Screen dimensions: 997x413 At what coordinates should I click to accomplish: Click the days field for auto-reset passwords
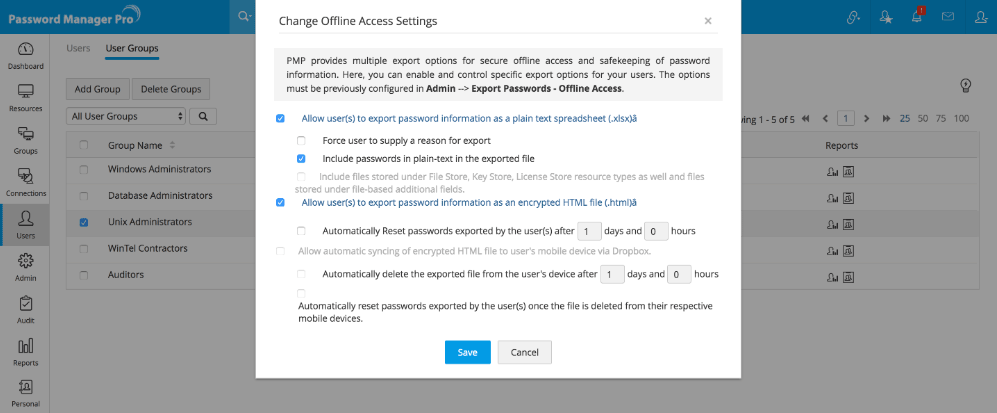(589, 231)
